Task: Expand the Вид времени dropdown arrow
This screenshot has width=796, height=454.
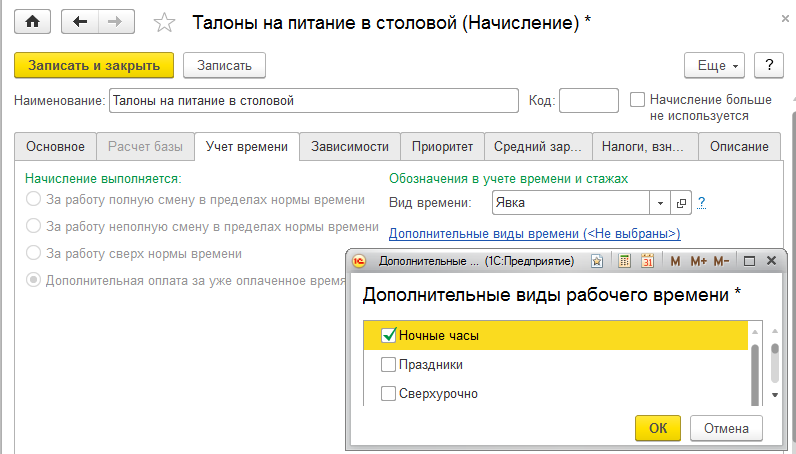Action: (x=660, y=203)
